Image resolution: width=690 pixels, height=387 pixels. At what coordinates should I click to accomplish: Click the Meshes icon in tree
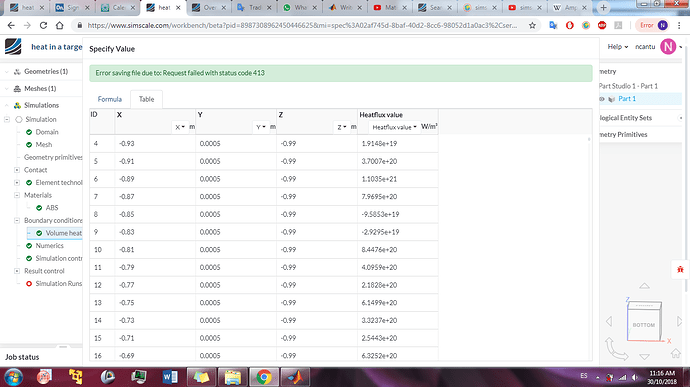(17, 88)
